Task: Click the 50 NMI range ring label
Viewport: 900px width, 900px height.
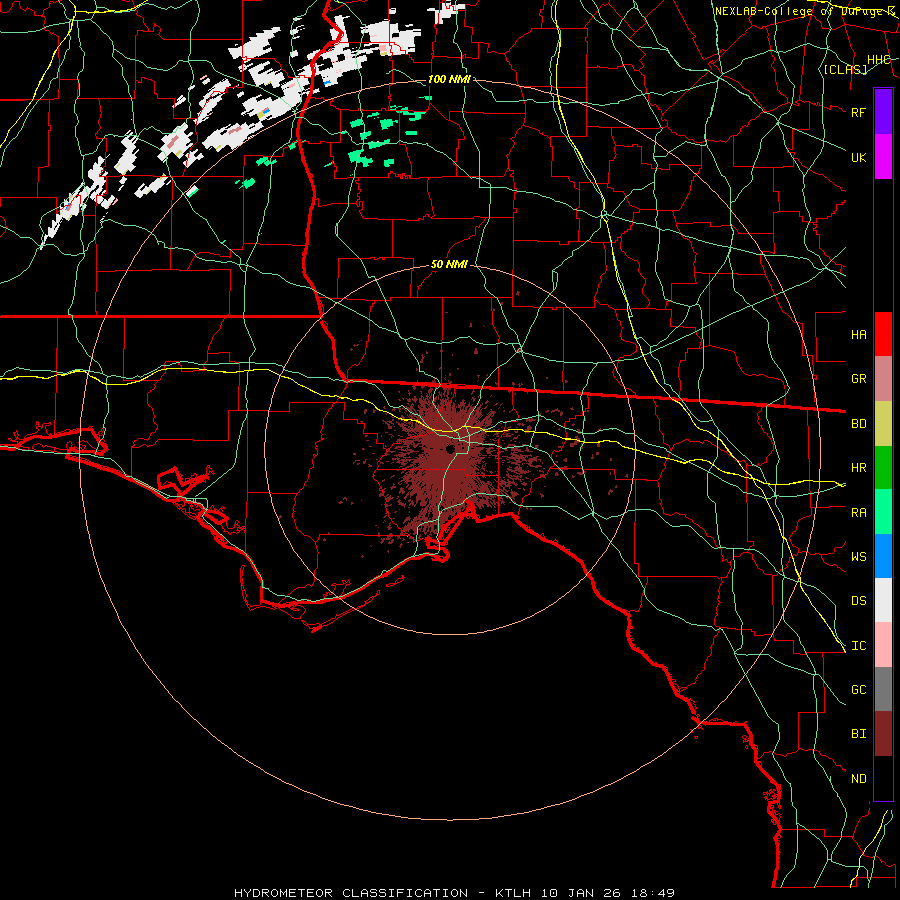Action: coord(449,264)
